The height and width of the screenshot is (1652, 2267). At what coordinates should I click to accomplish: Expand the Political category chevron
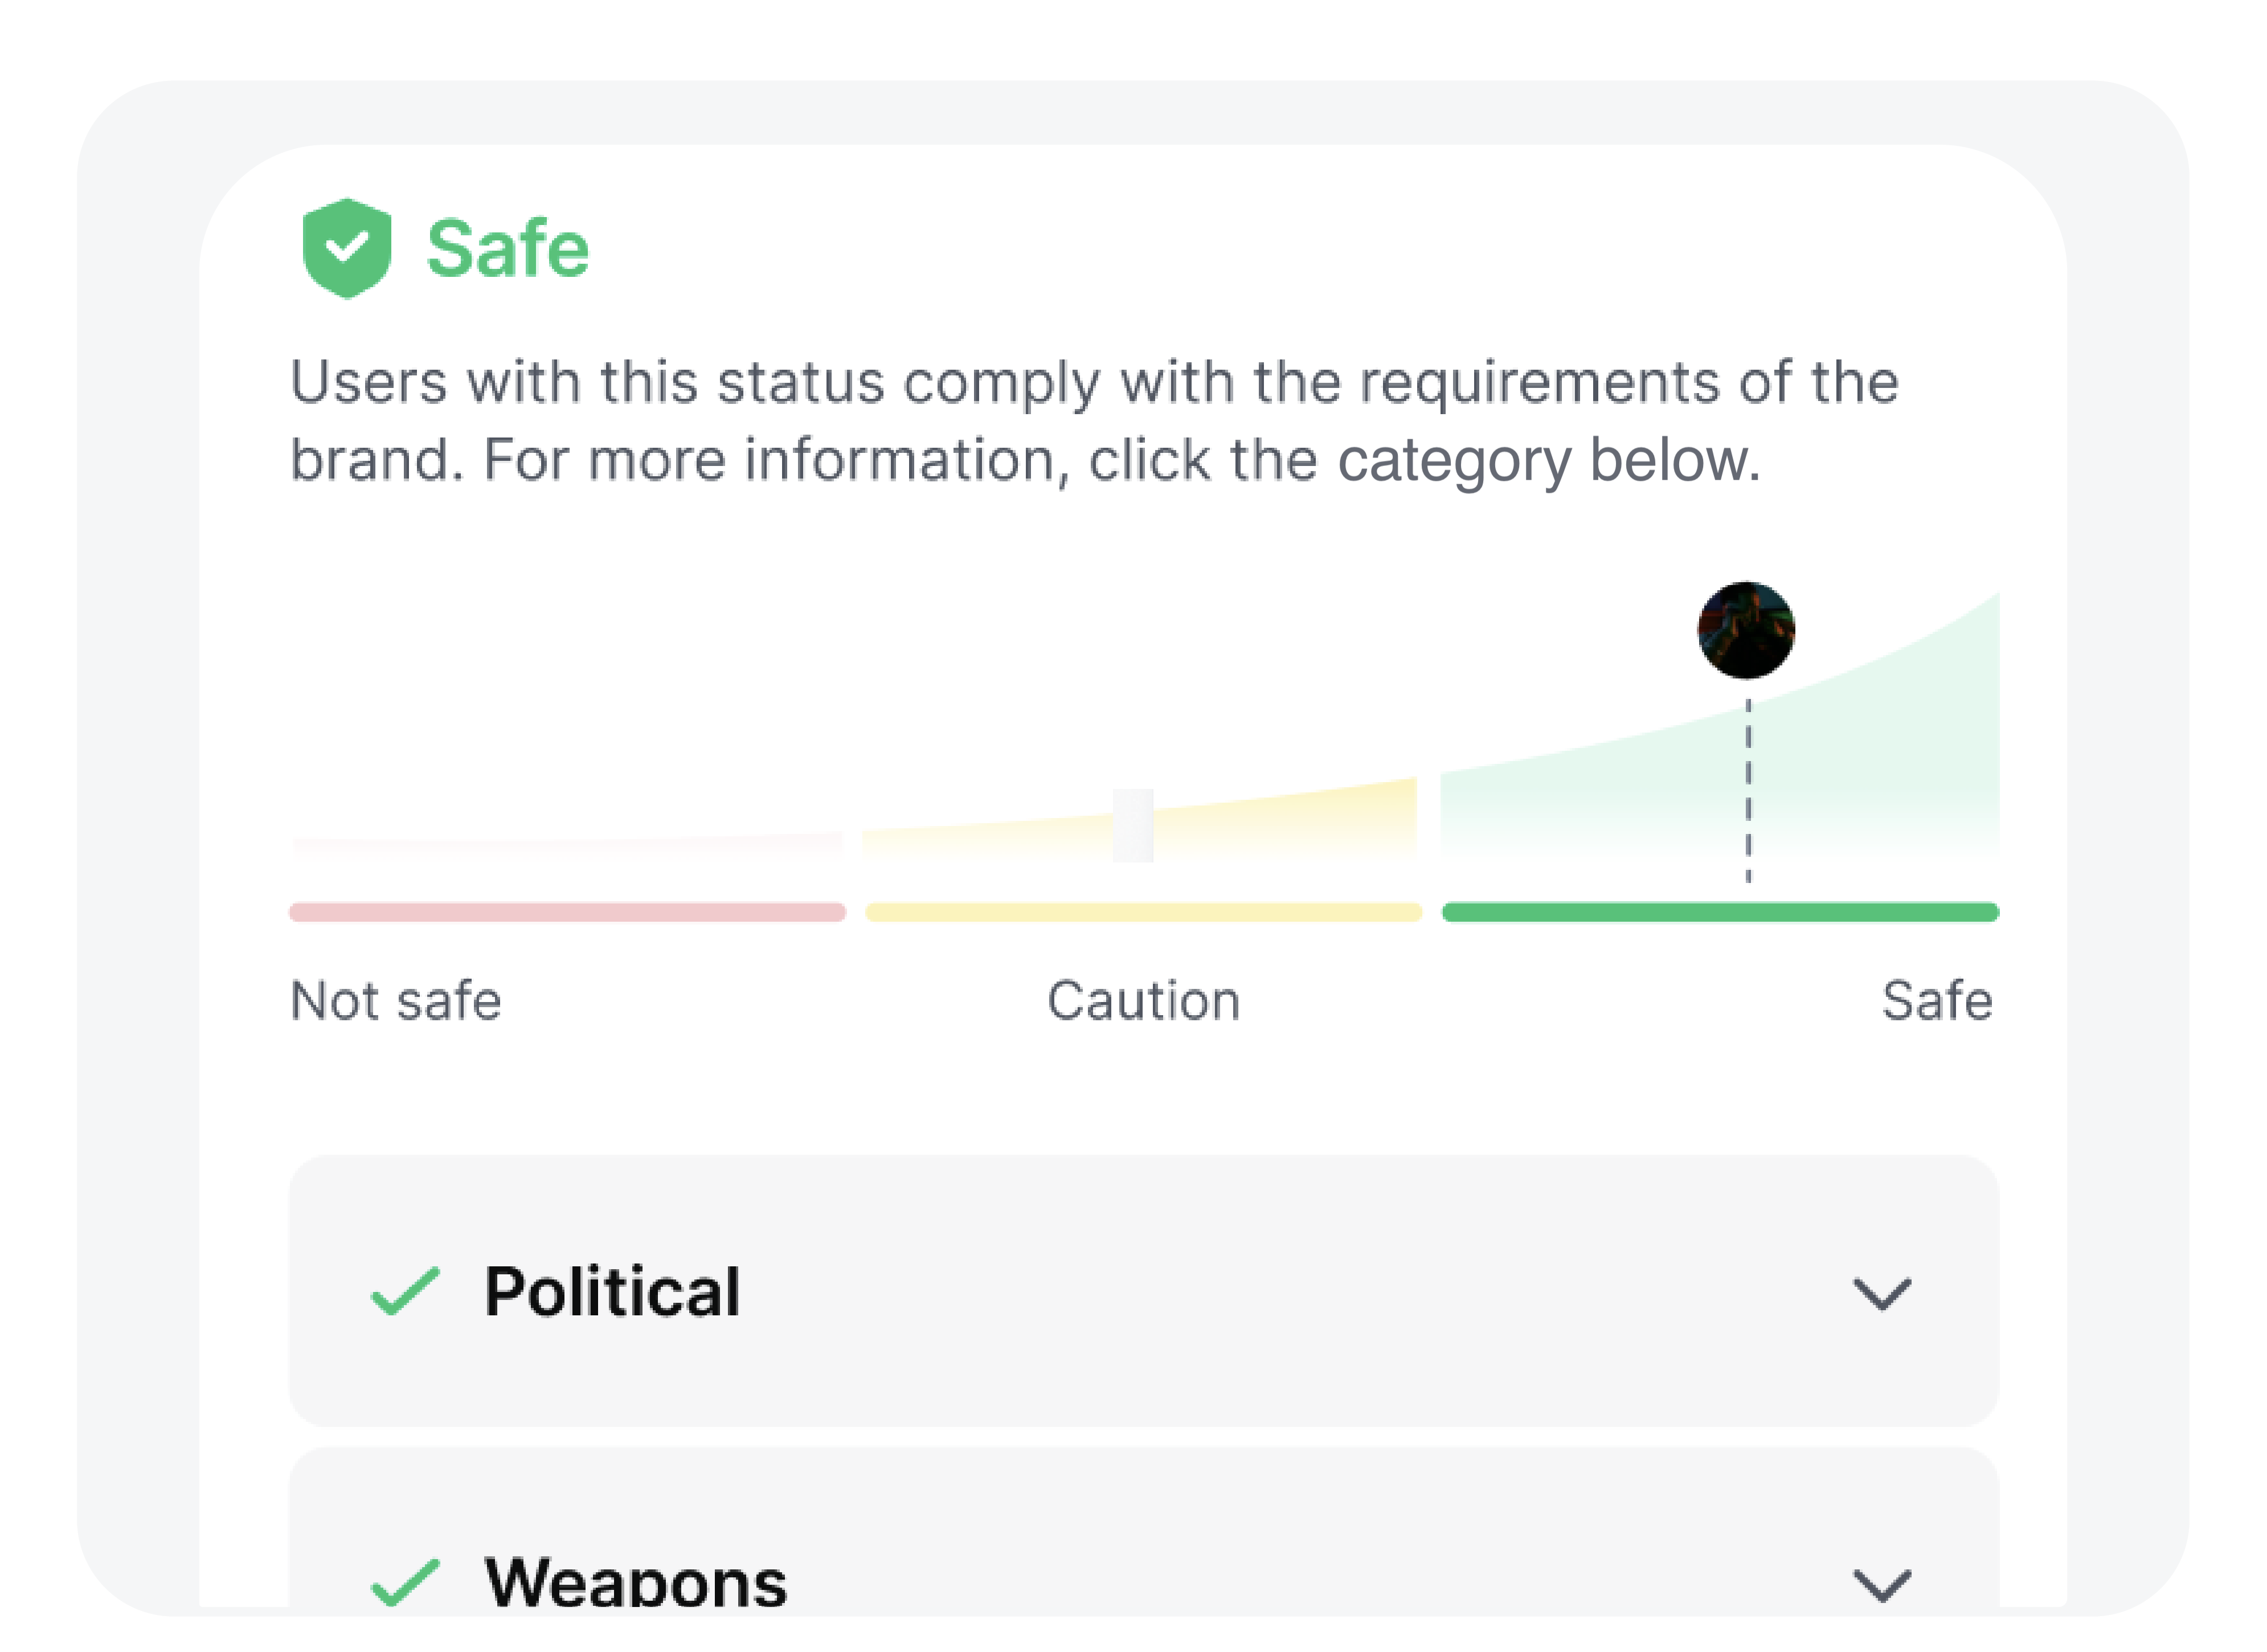(x=1881, y=1293)
